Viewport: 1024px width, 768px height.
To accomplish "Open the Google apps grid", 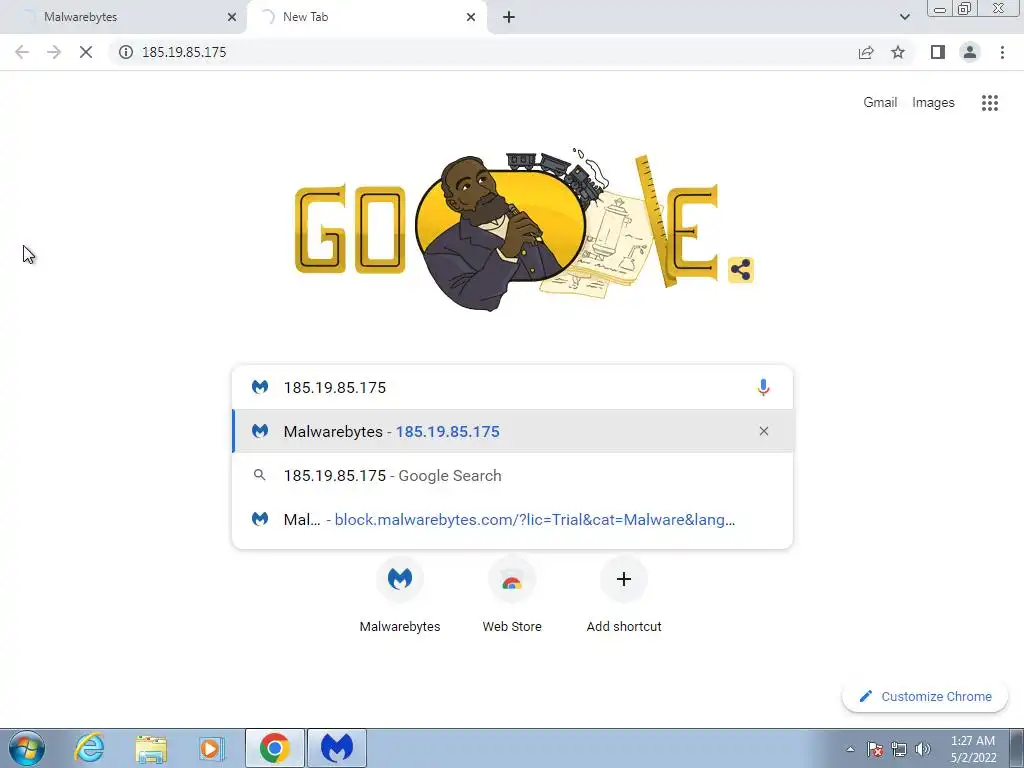I will (990, 103).
